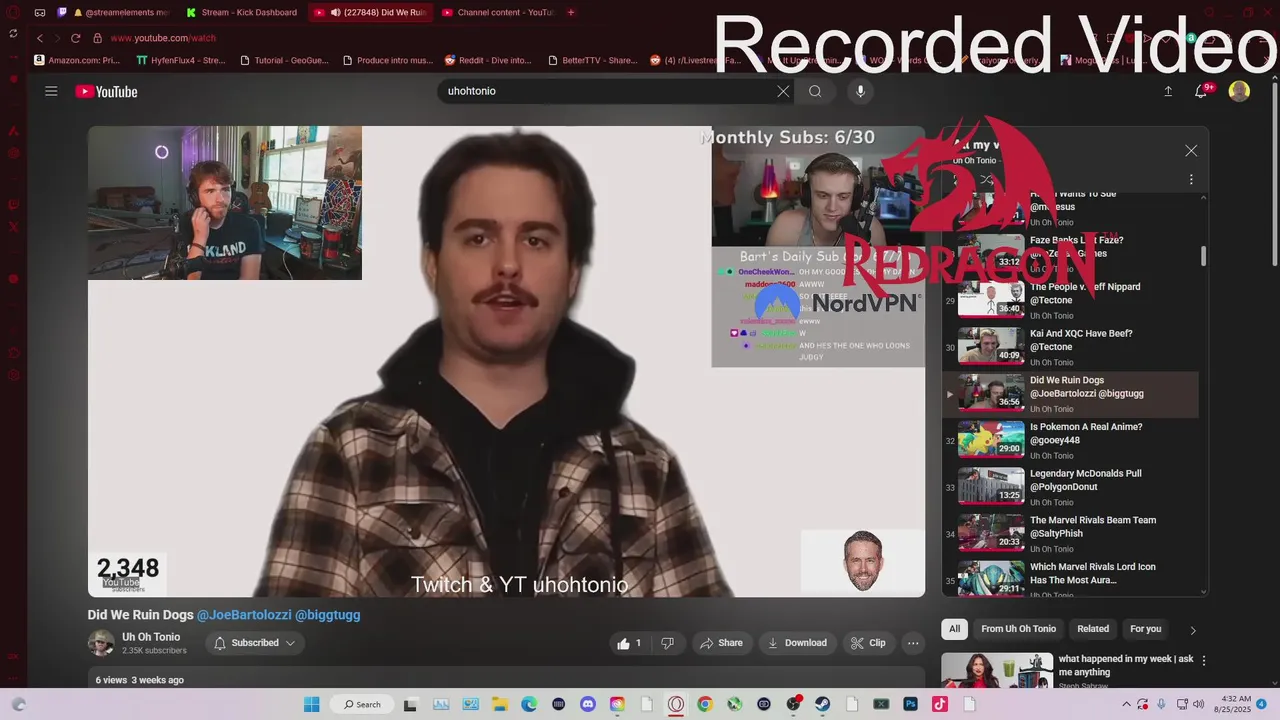Open the YouTube account avatar menu

pos(1239,91)
